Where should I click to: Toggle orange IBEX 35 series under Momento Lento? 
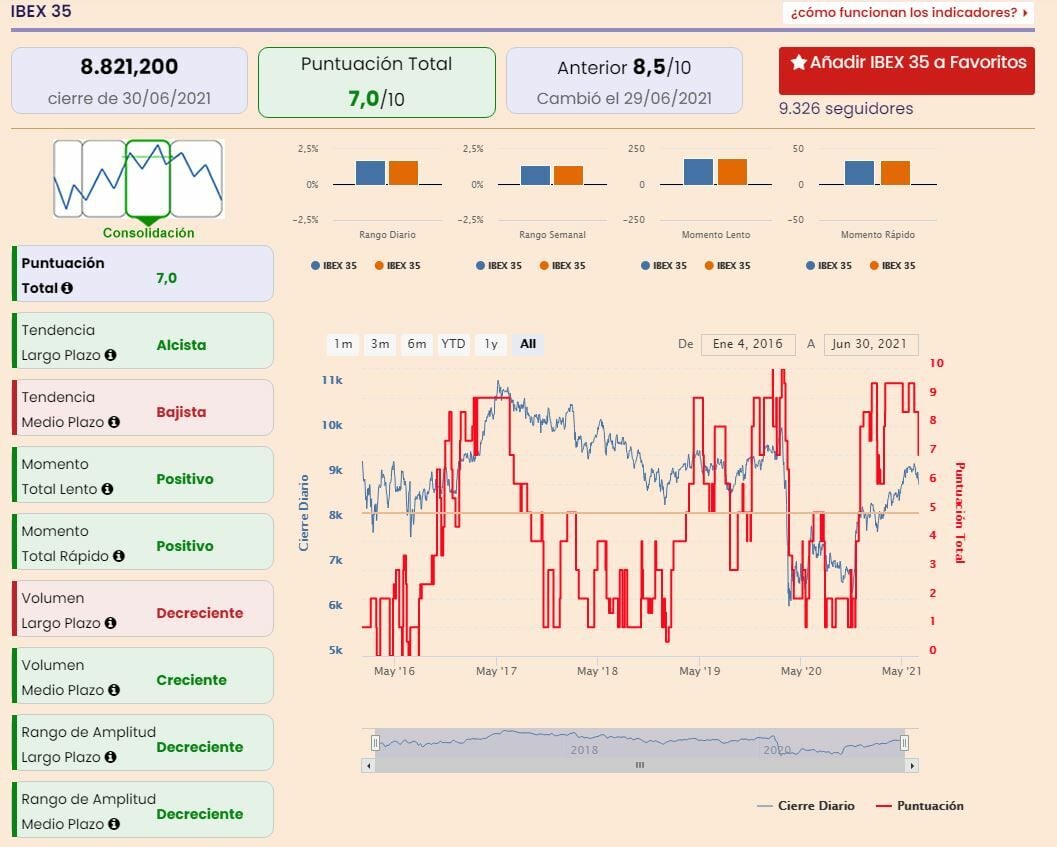728,266
